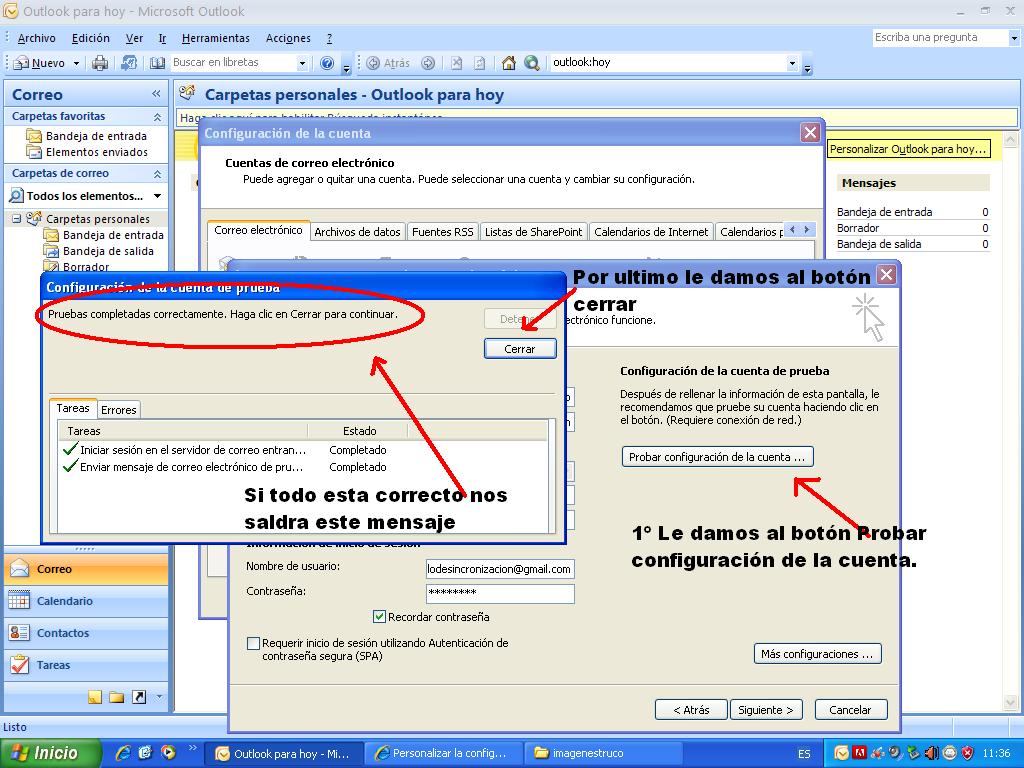The height and width of the screenshot is (768, 1024).
Task: Click the red security shield tray icon
Action: click(968, 753)
